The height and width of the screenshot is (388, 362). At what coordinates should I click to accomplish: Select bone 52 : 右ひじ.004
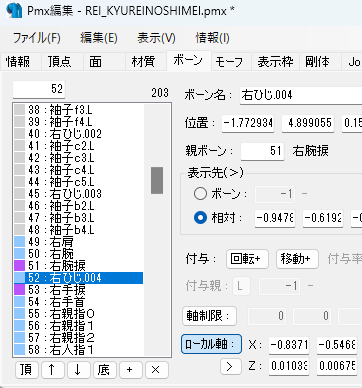tap(79, 278)
